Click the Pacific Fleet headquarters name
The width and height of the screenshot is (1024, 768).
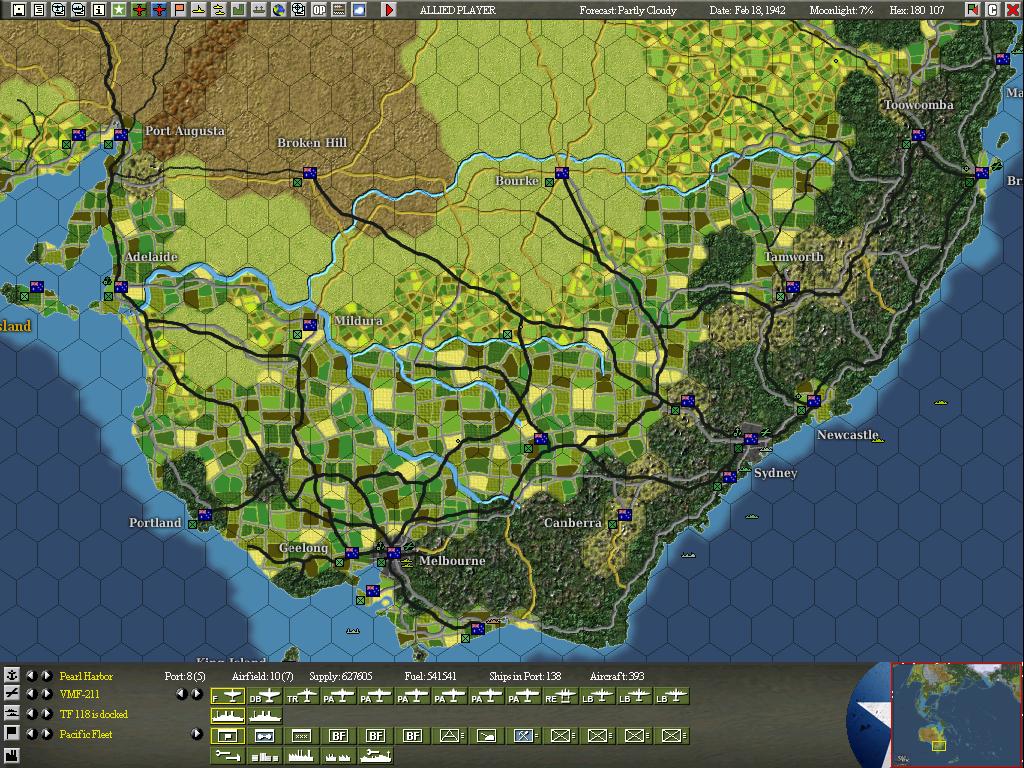(x=86, y=734)
